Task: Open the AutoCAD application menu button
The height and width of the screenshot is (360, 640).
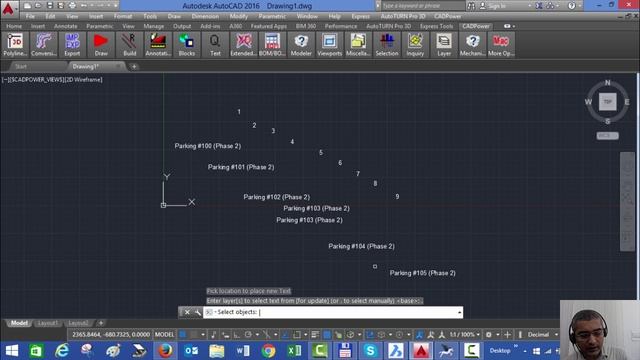Action: point(9,9)
